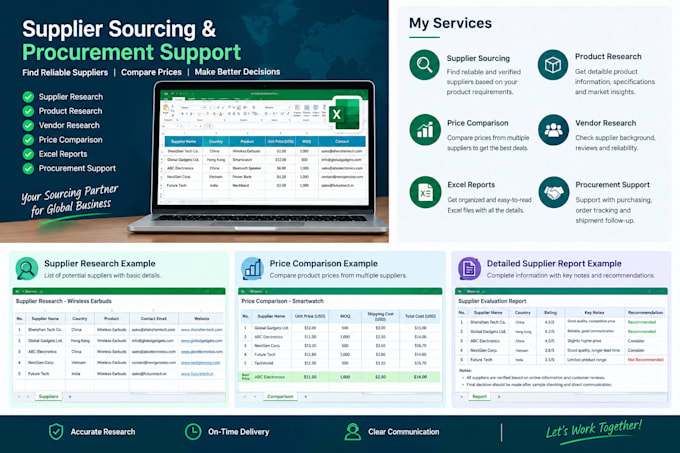Click the Price Comparison Example chart icon
Image resolution: width=680 pixels, height=453 pixels.
coord(252,269)
